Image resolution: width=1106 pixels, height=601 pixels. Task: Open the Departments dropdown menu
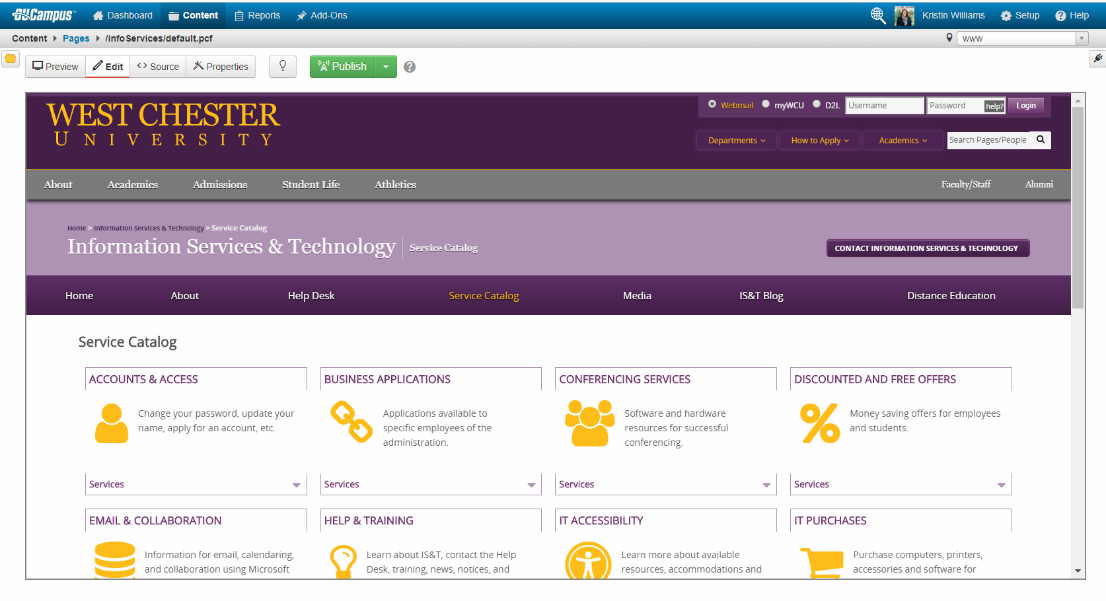736,140
